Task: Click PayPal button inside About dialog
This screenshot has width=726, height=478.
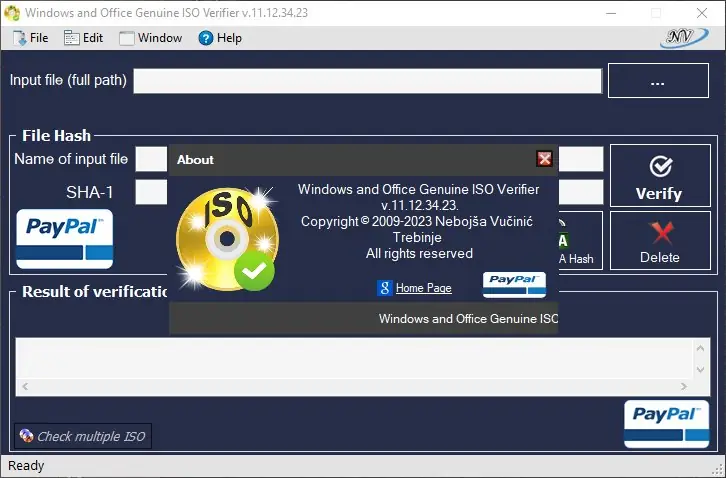Action: 514,284
